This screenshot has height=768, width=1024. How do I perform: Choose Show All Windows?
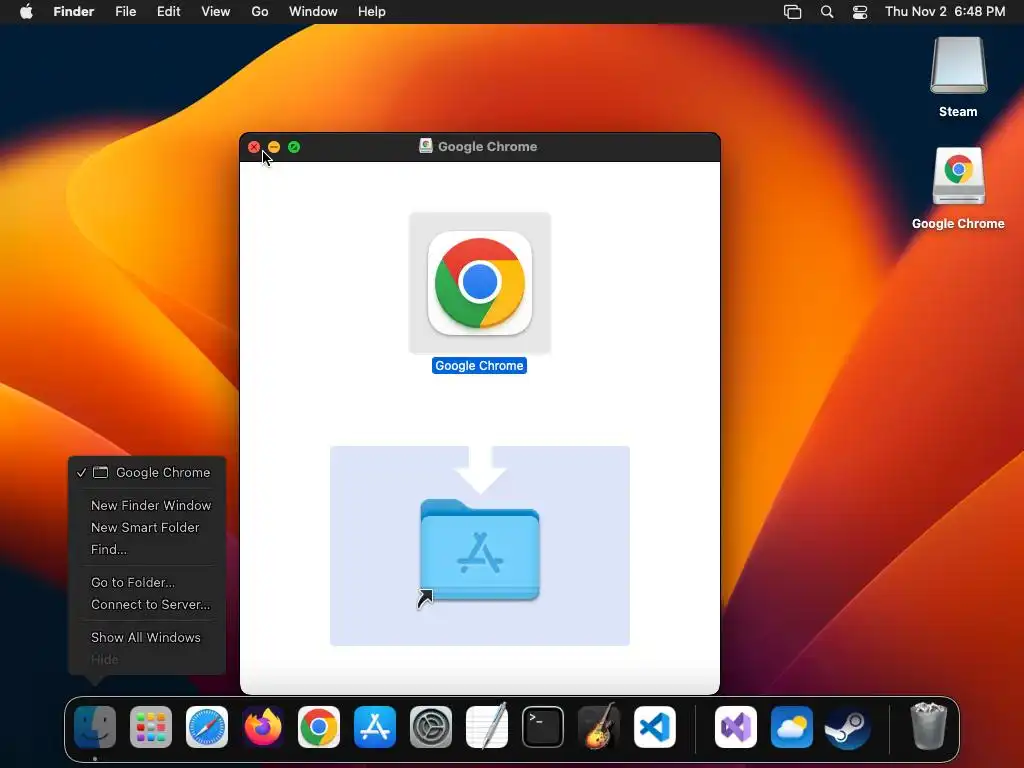pos(147,637)
